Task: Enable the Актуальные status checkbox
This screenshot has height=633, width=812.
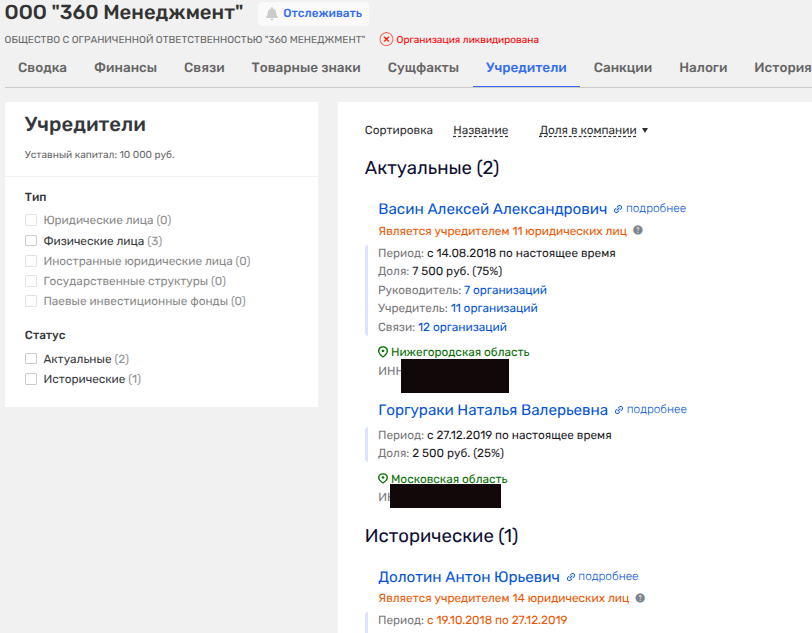Action: pos(31,359)
